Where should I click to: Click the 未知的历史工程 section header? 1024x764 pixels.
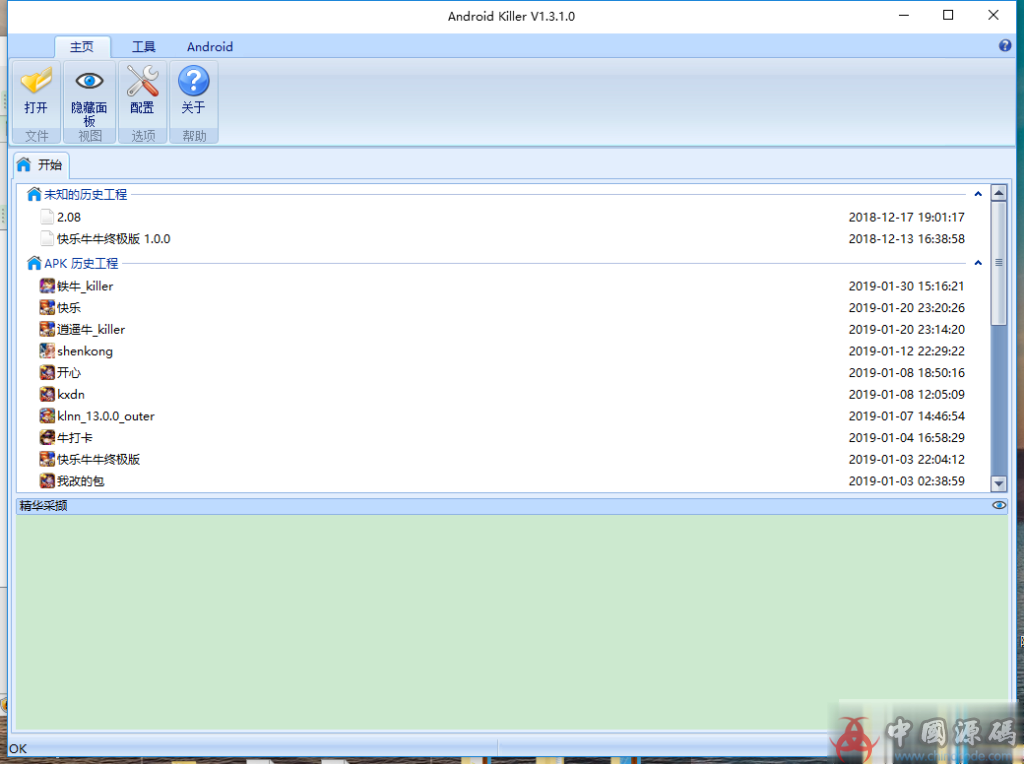tap(86, 195)
